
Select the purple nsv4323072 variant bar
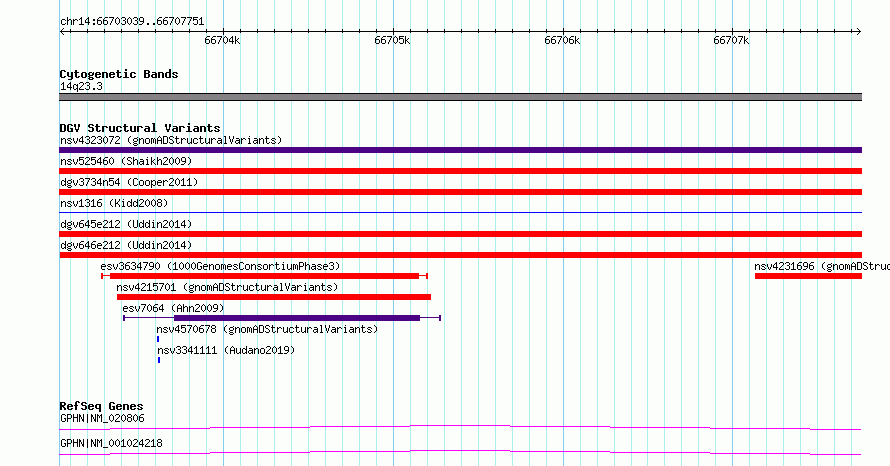[460, 150]
